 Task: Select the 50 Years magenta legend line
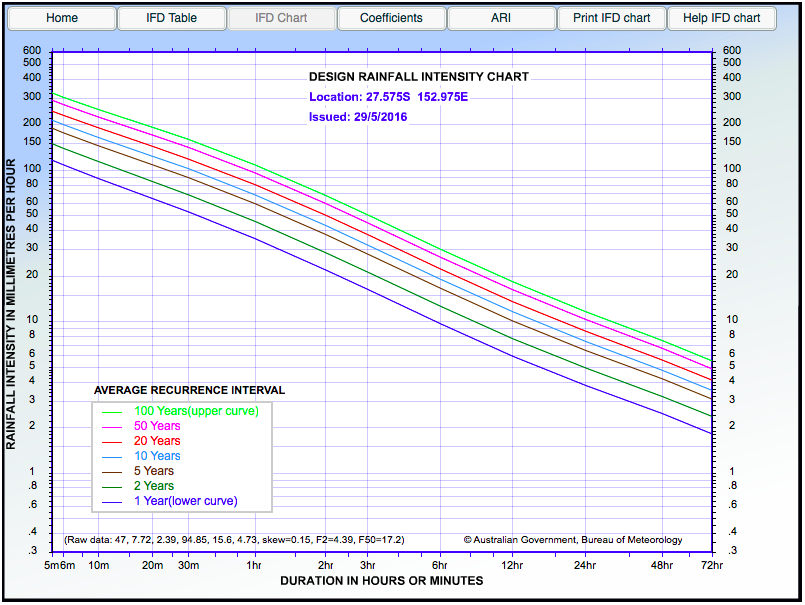tap(156, 426)
